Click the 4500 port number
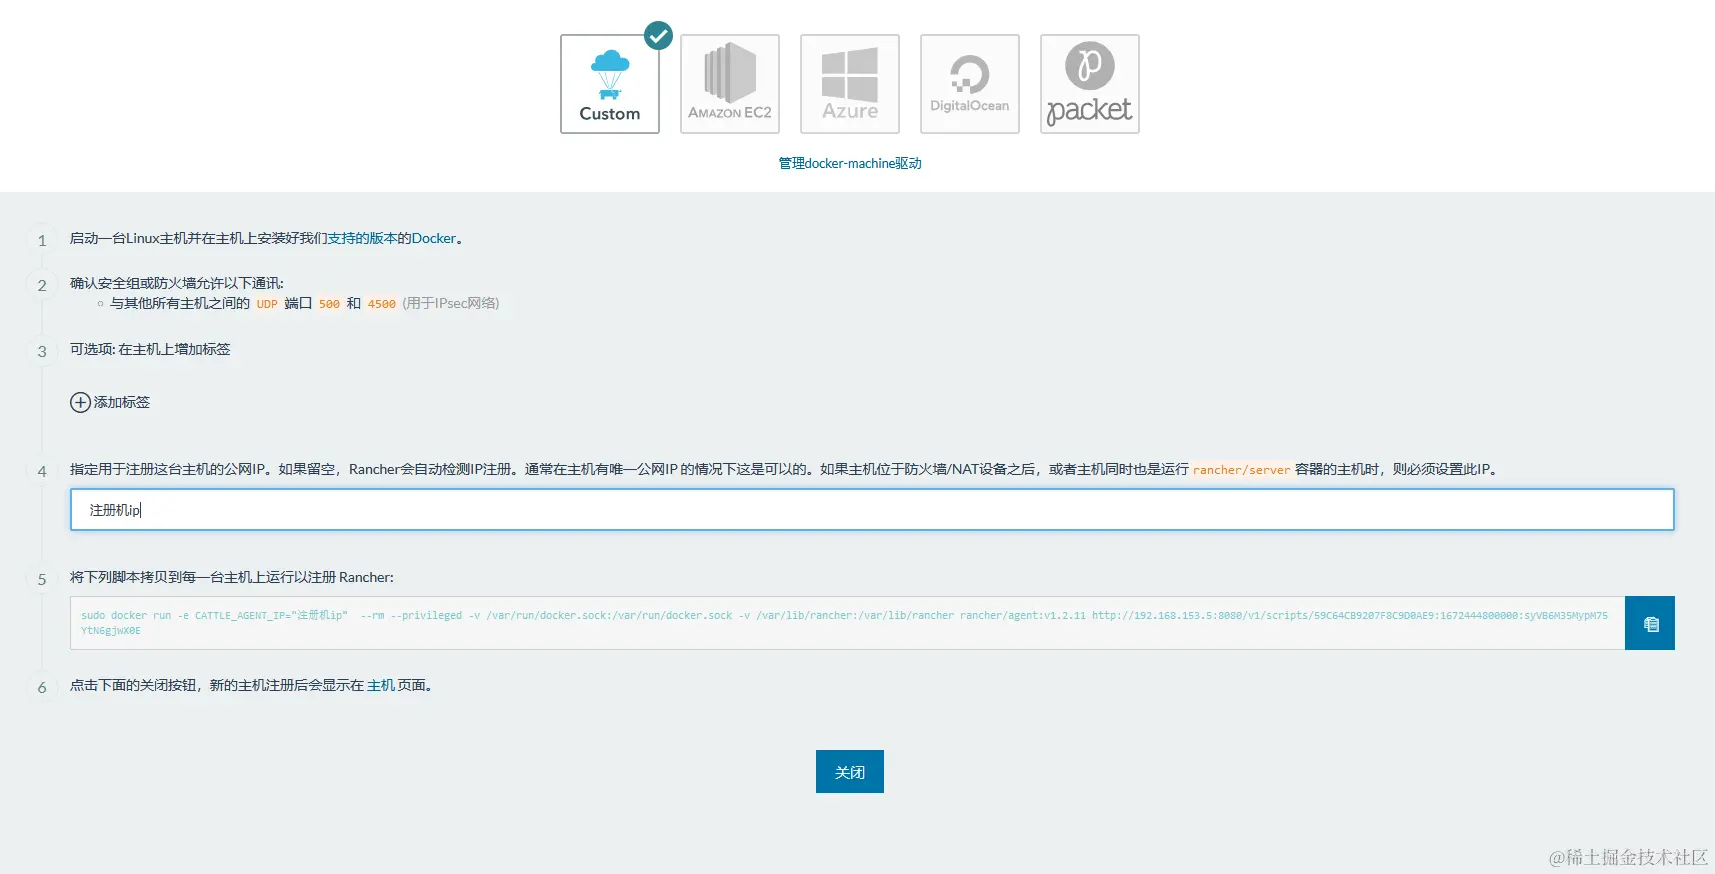 (x=381, y=304)
